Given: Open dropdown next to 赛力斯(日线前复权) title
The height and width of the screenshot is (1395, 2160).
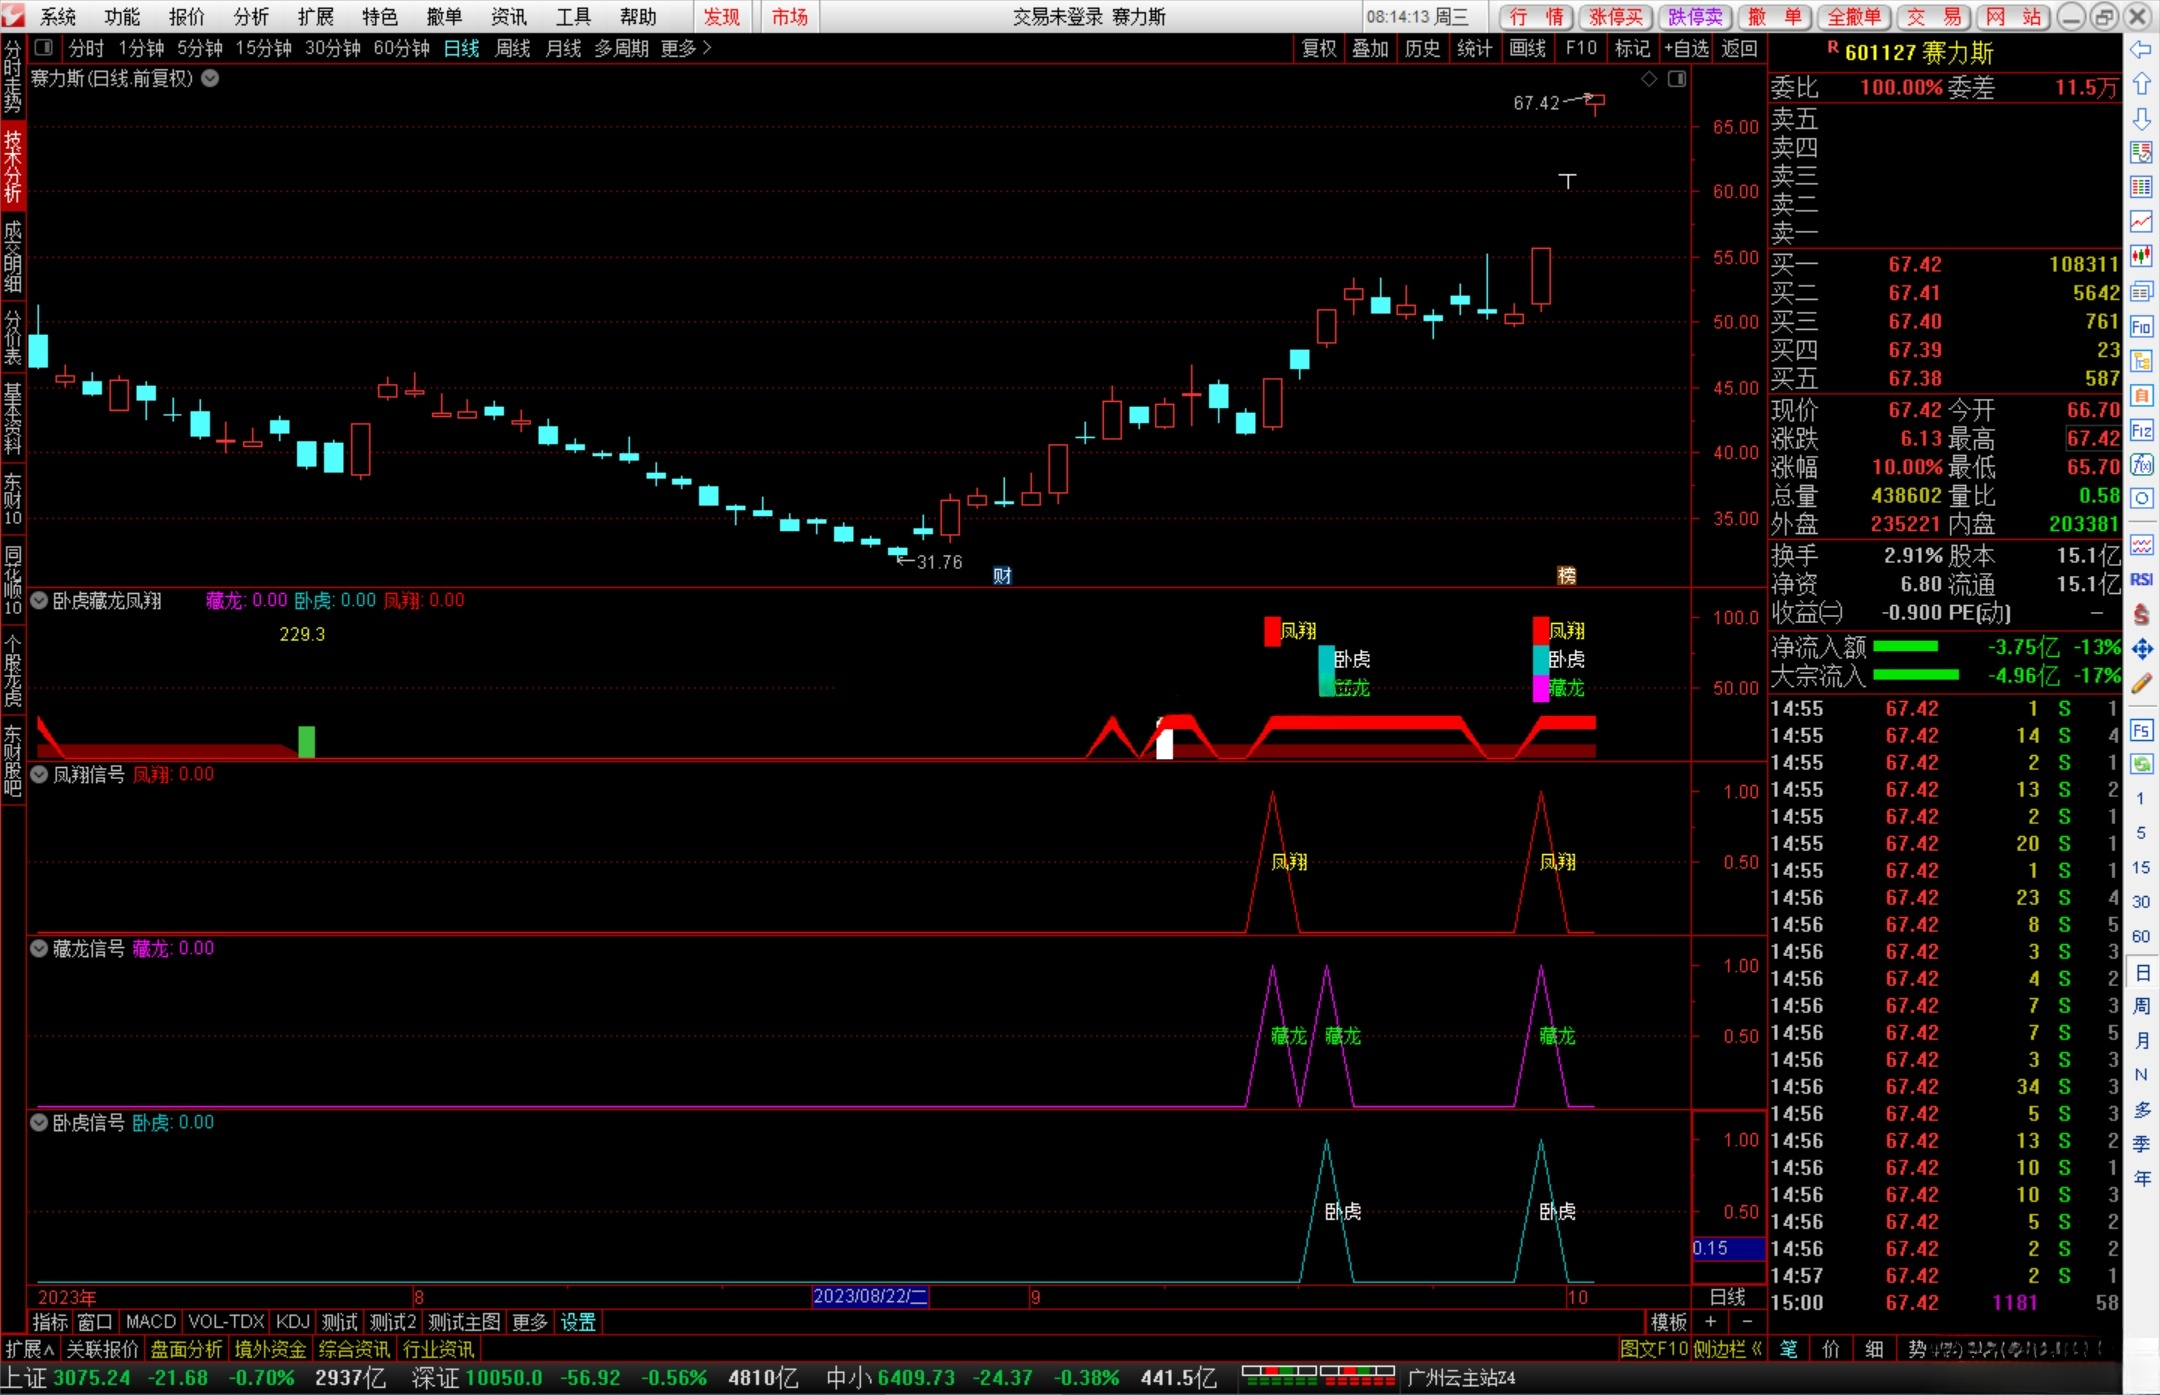Looking at the screenshot, I should 211,79.
